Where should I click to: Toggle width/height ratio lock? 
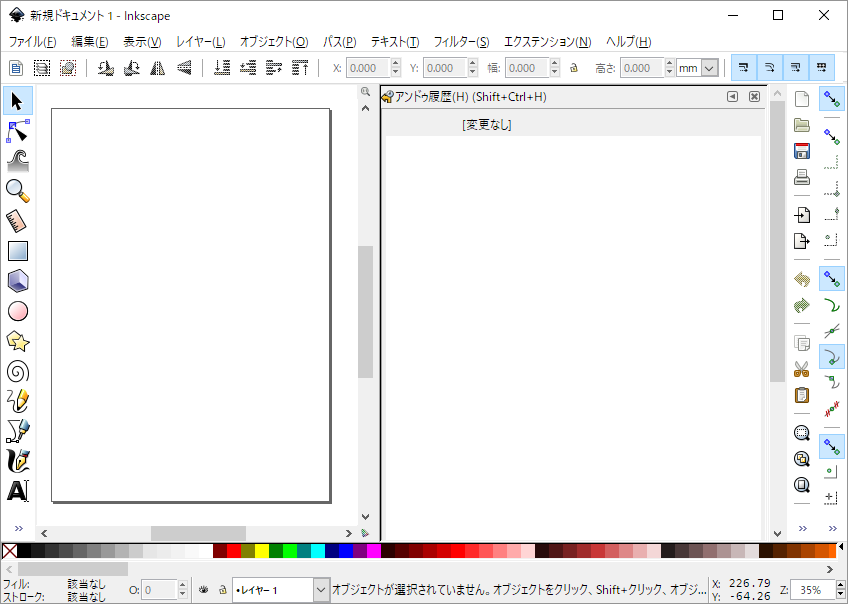574,68
